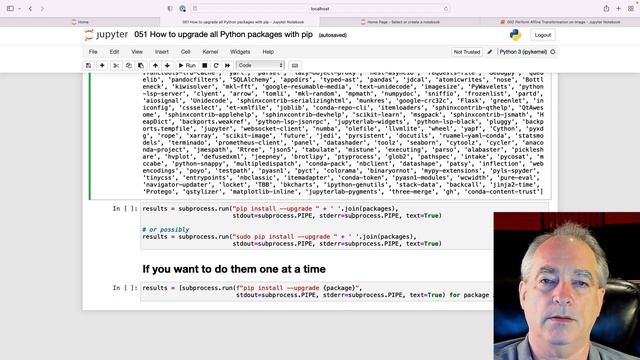Cut selected cells with scissors icon
The height and width of the screenshot is (360, 640).
(x=116, y=65)
